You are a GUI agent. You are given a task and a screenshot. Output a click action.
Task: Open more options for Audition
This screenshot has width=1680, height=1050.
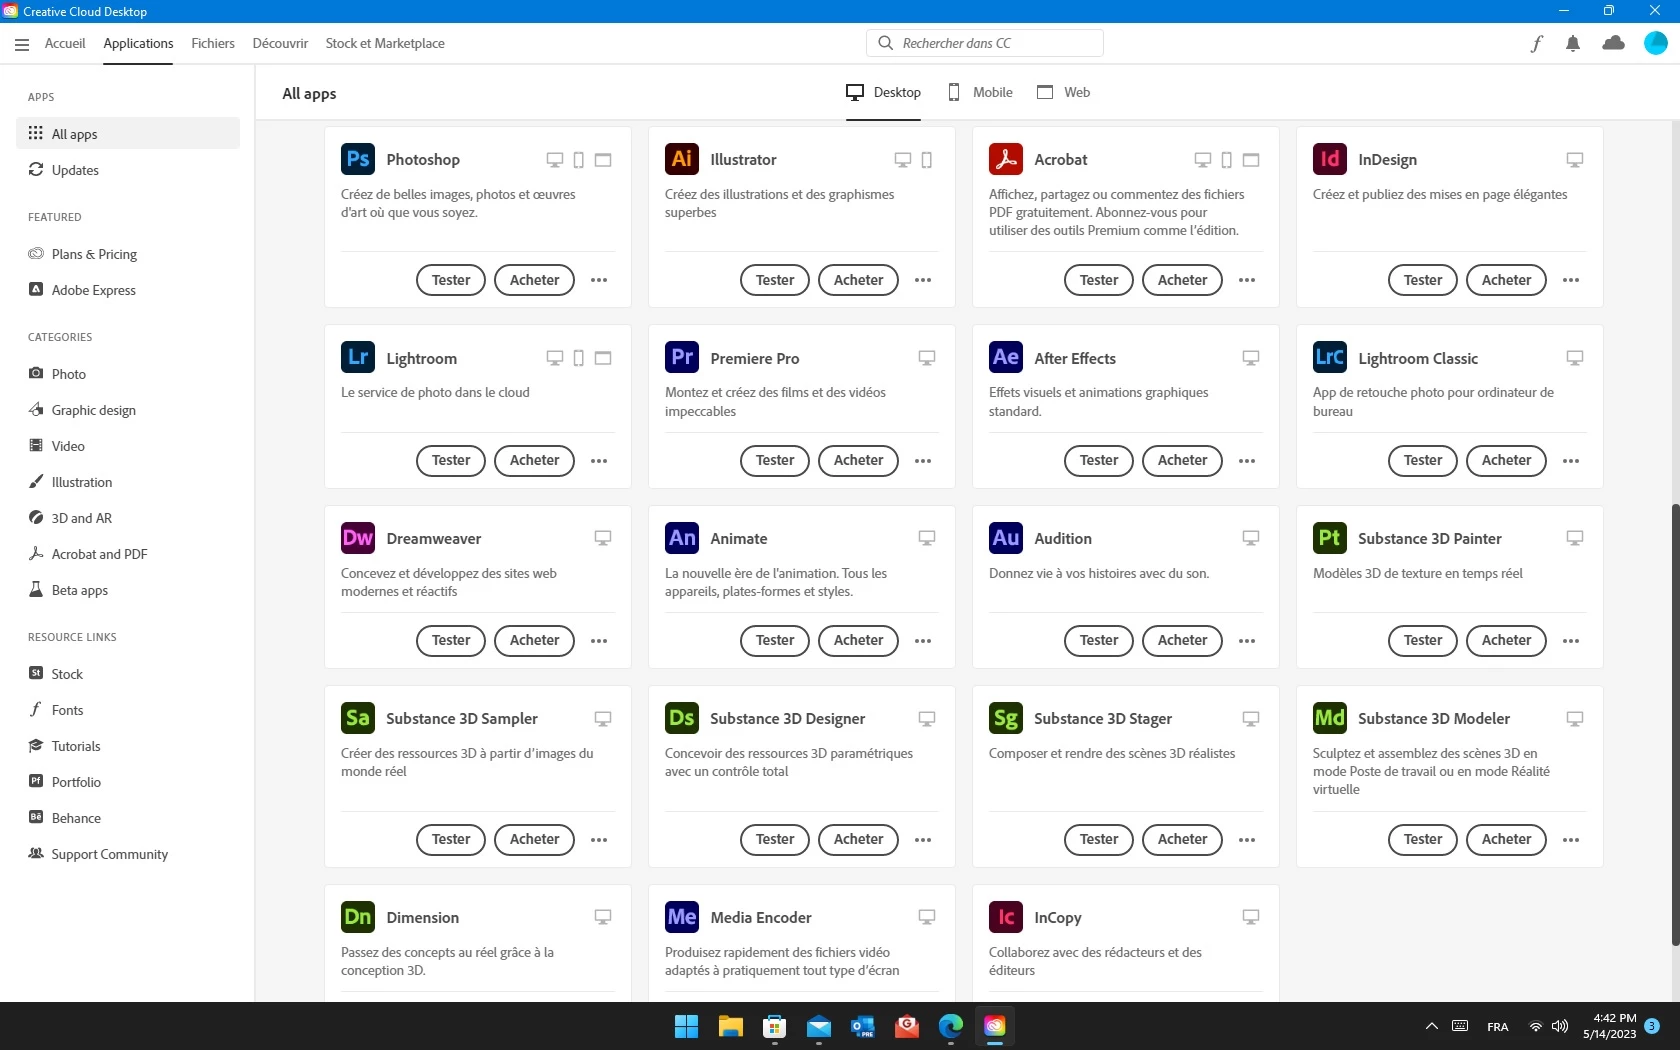coord(1247,641)
